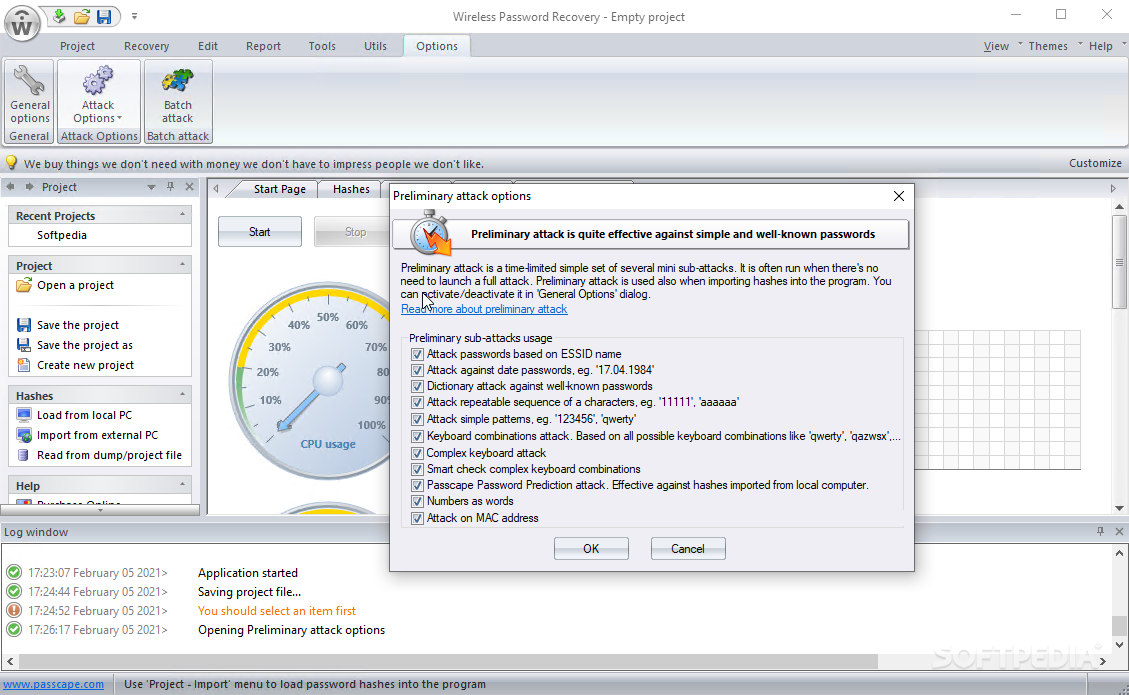Open the Help dropdown menu
Image resolution: width=1129 pixels, height=695 pixels.
(x=1100, y=46)
